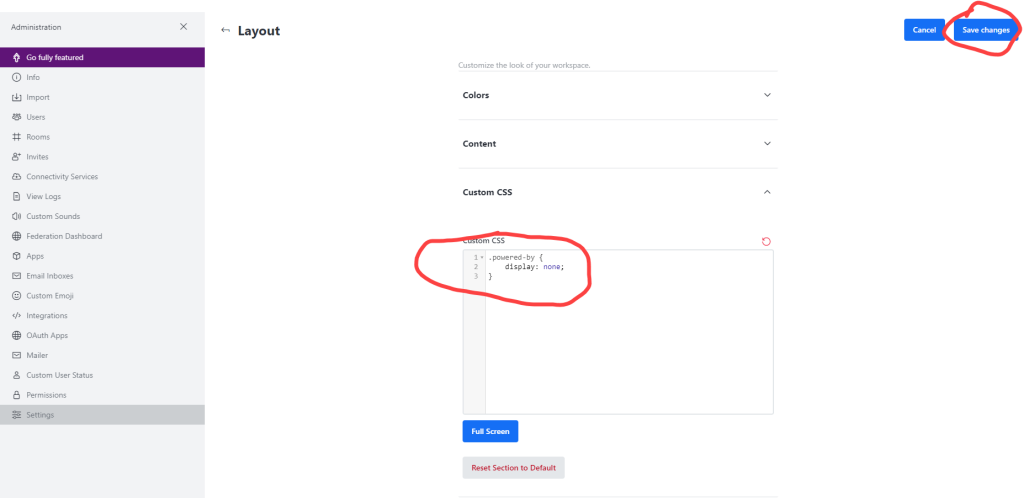This screenshot has width=1024, height=498.
Task: Select Settings in the Administration menu
Action: pyautogui.click(x=40, y=415)
